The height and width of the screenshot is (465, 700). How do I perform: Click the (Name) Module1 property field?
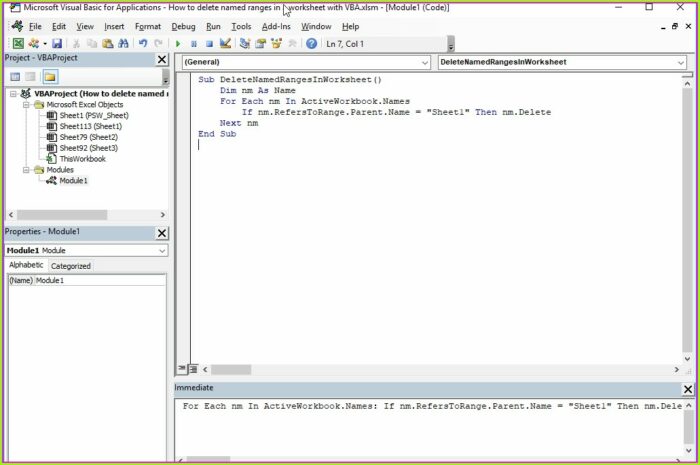(87, 280)
